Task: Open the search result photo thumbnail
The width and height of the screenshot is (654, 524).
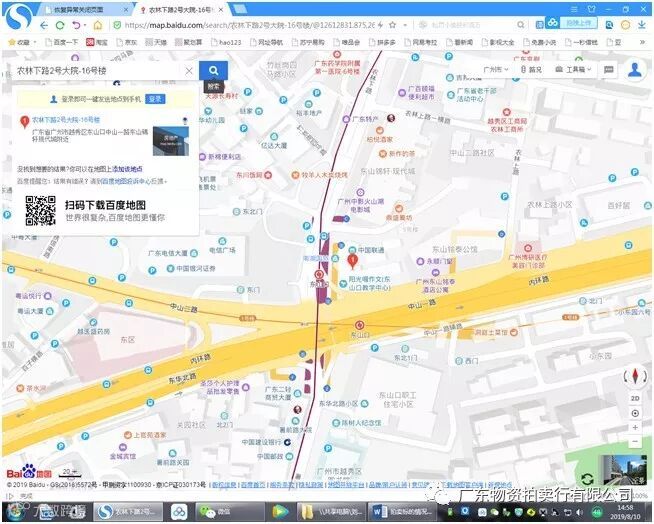Action: point(171,141)
